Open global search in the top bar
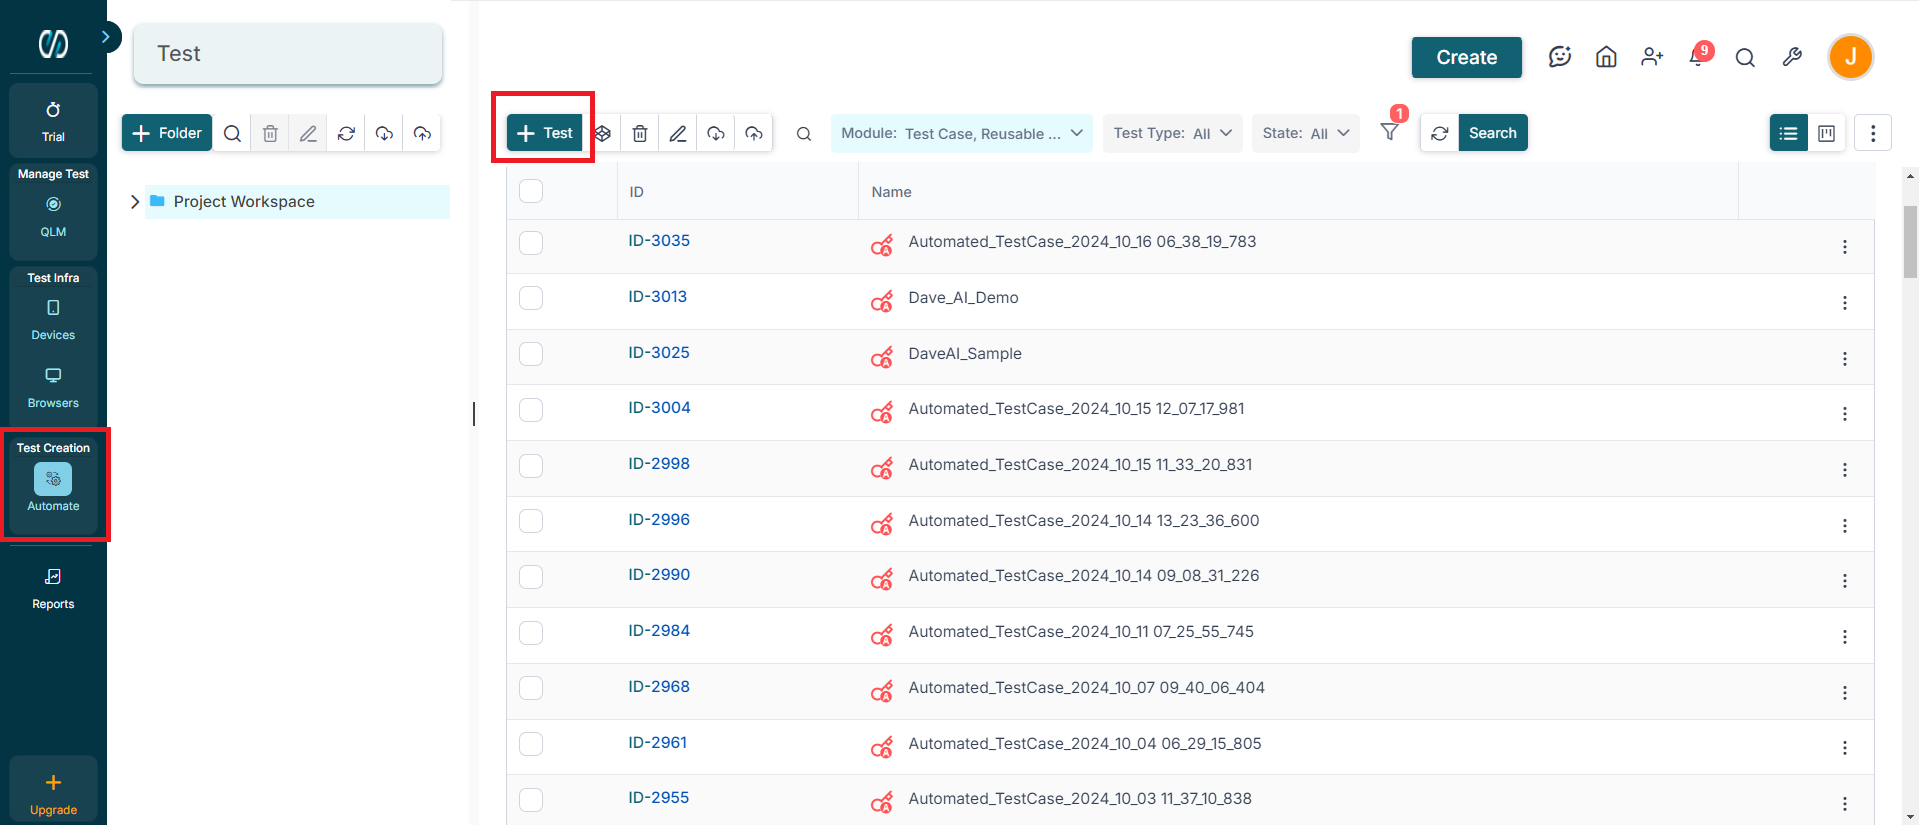The height and width of the screenshot is (825, 1919). click(x=1745, y=58)
